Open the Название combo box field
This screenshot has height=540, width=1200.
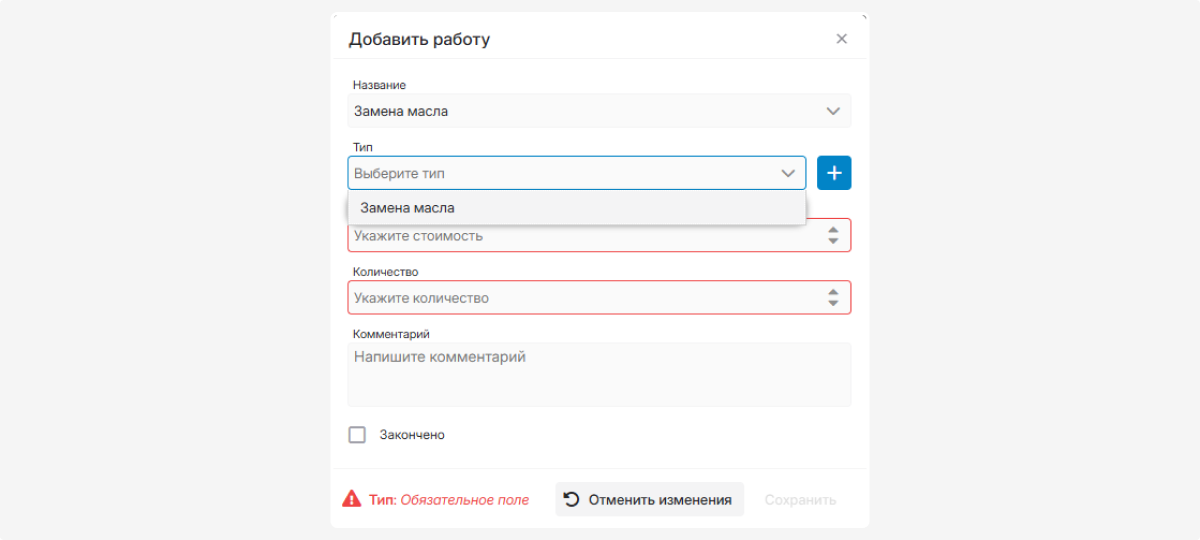coord(580,111)
